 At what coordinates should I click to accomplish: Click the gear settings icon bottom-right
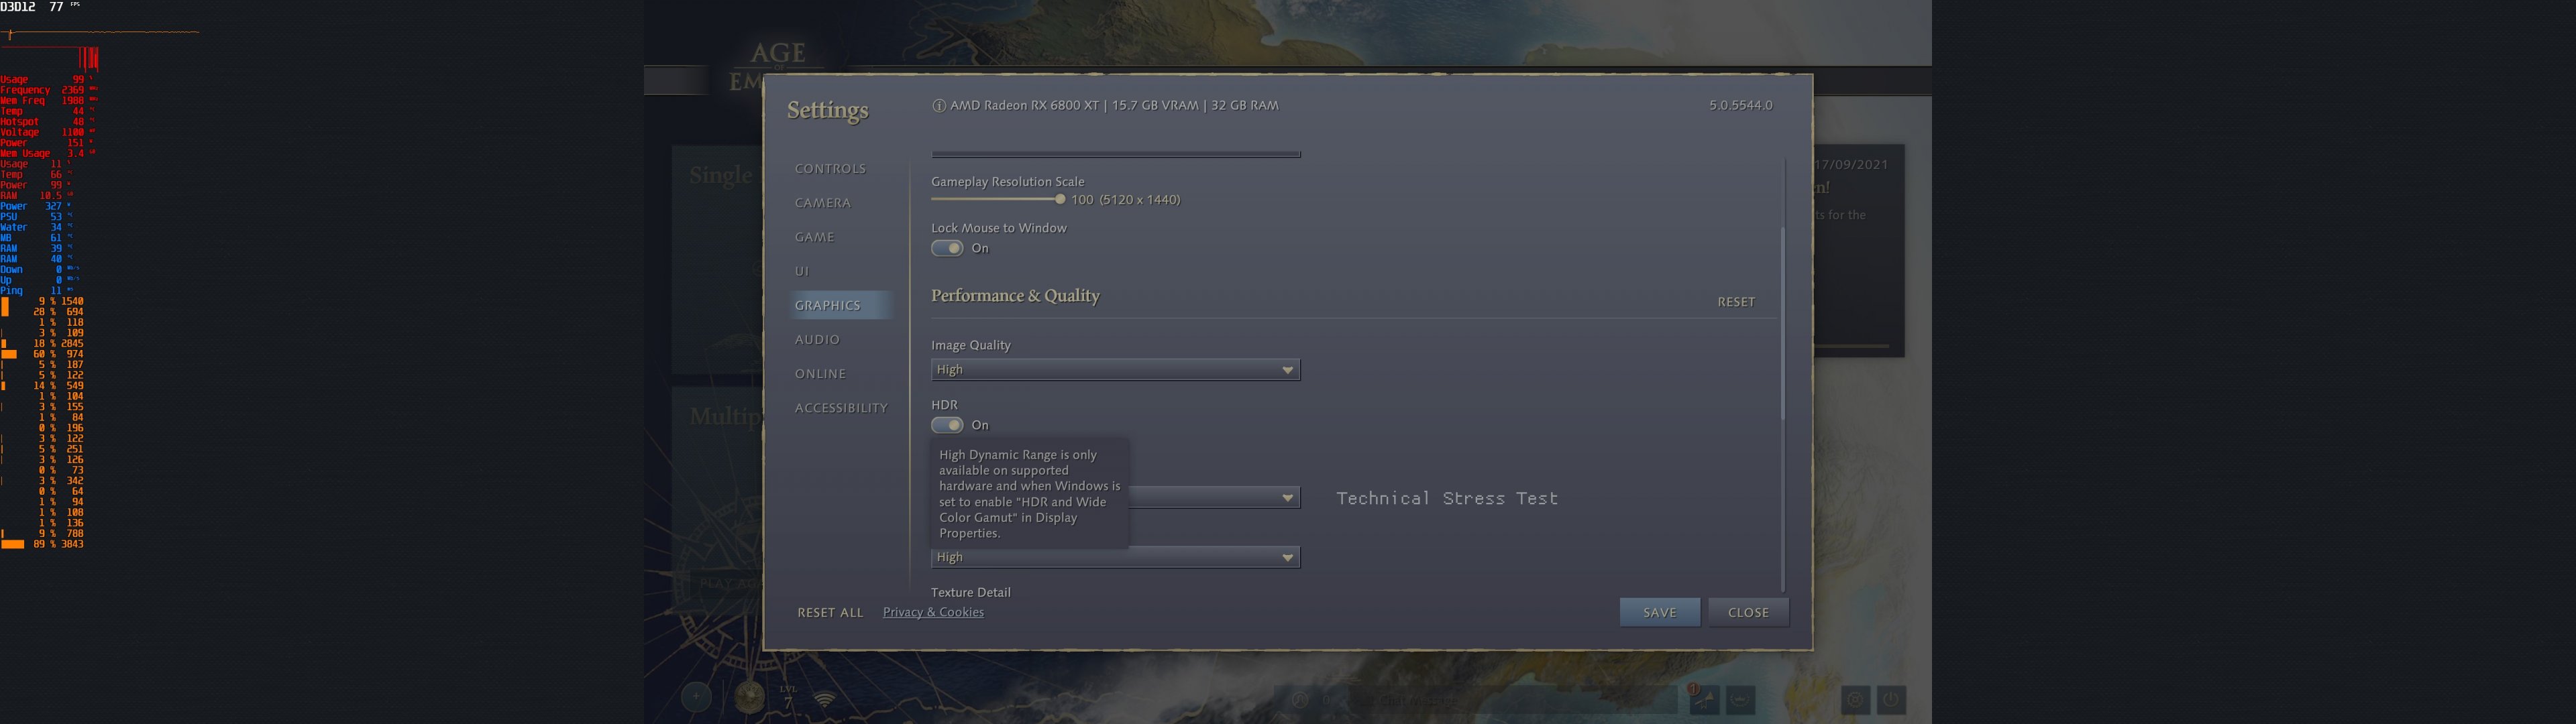(x=1855, y=699)
